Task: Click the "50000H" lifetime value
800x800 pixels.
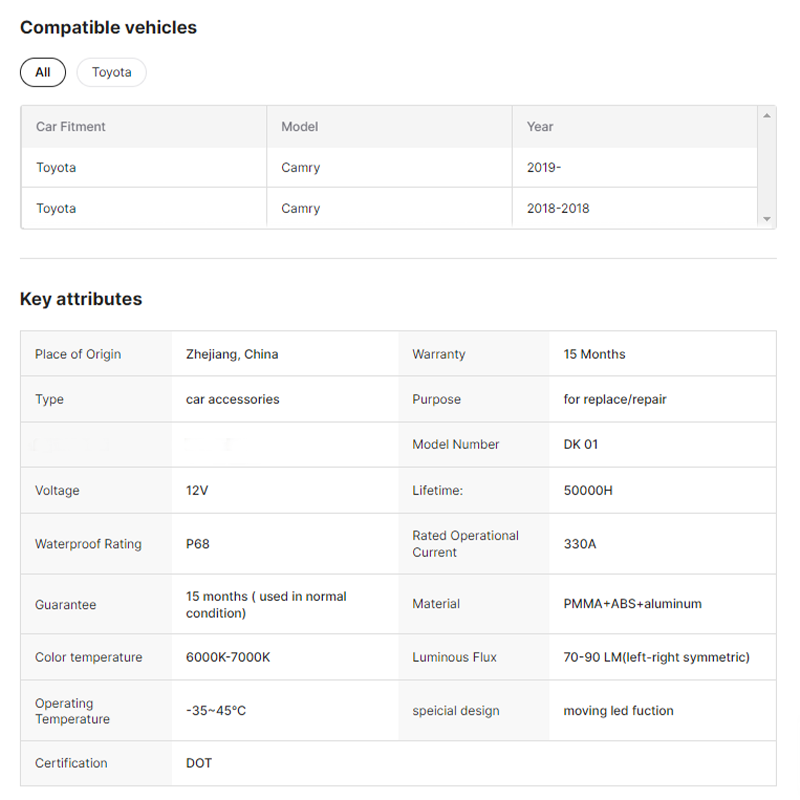Action: click(x=587, y=491)
